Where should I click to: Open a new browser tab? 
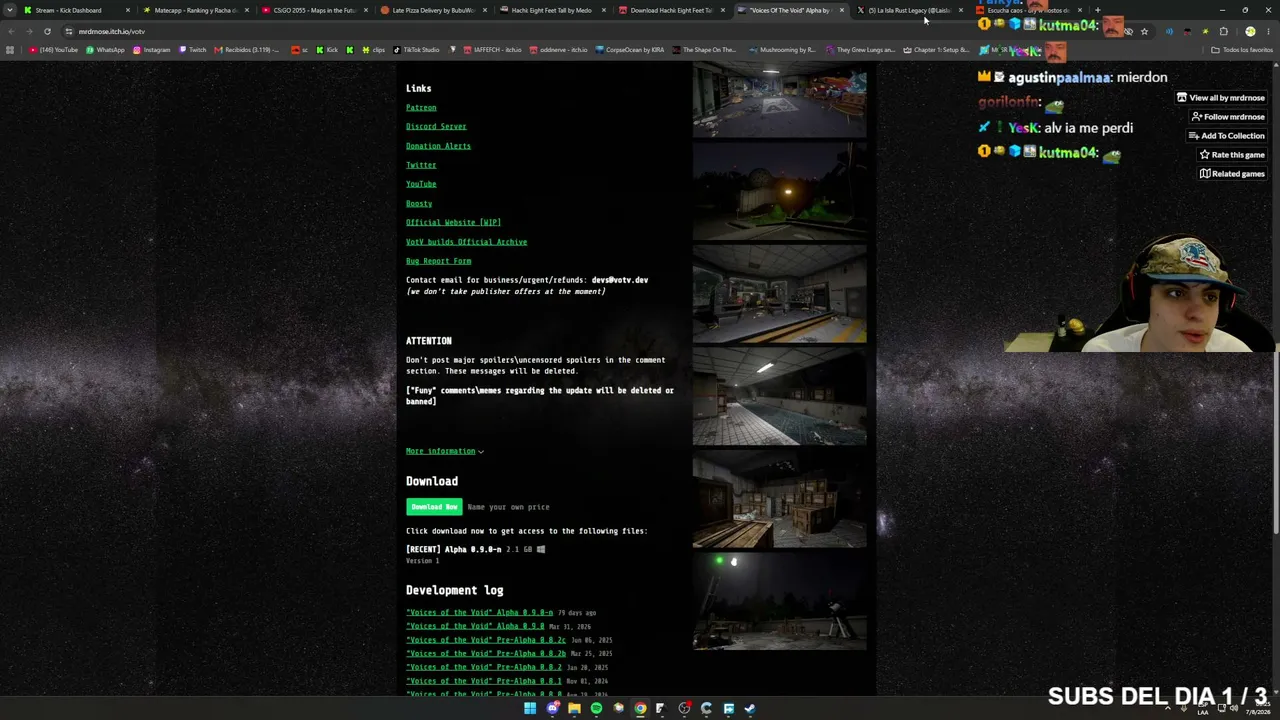[x=1097, y=10]
